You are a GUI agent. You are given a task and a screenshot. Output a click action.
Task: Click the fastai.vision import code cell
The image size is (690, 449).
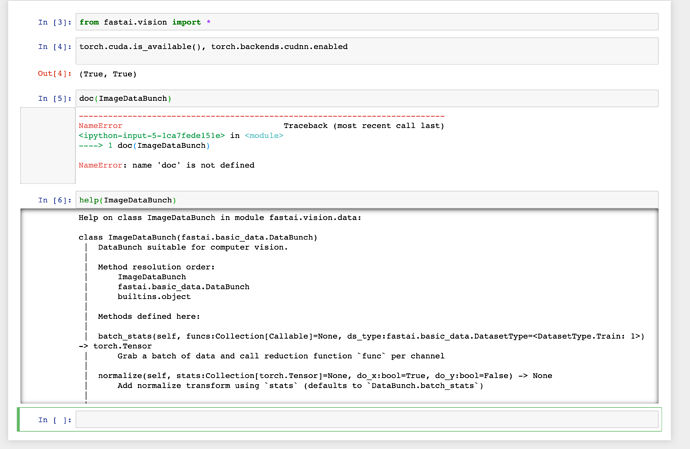[x=366, y=21]
